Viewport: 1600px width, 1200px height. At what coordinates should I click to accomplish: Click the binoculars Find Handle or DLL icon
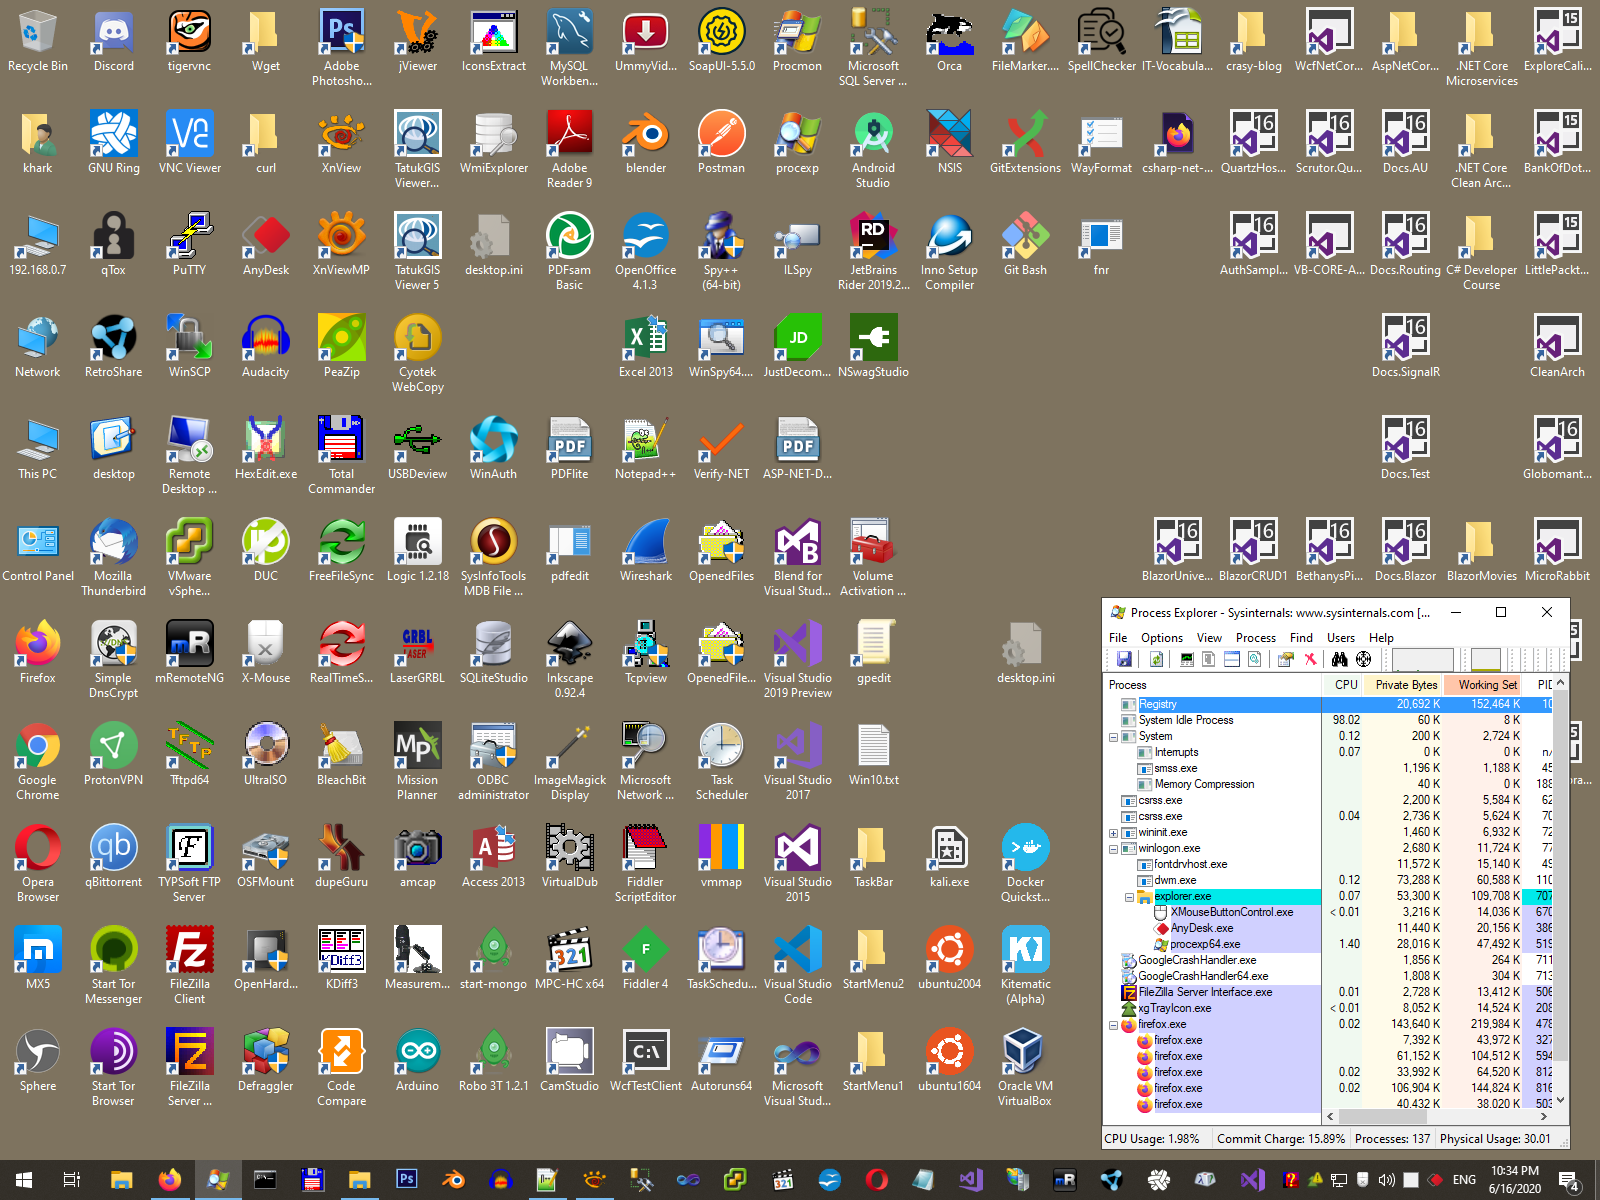pos(1339,659)
